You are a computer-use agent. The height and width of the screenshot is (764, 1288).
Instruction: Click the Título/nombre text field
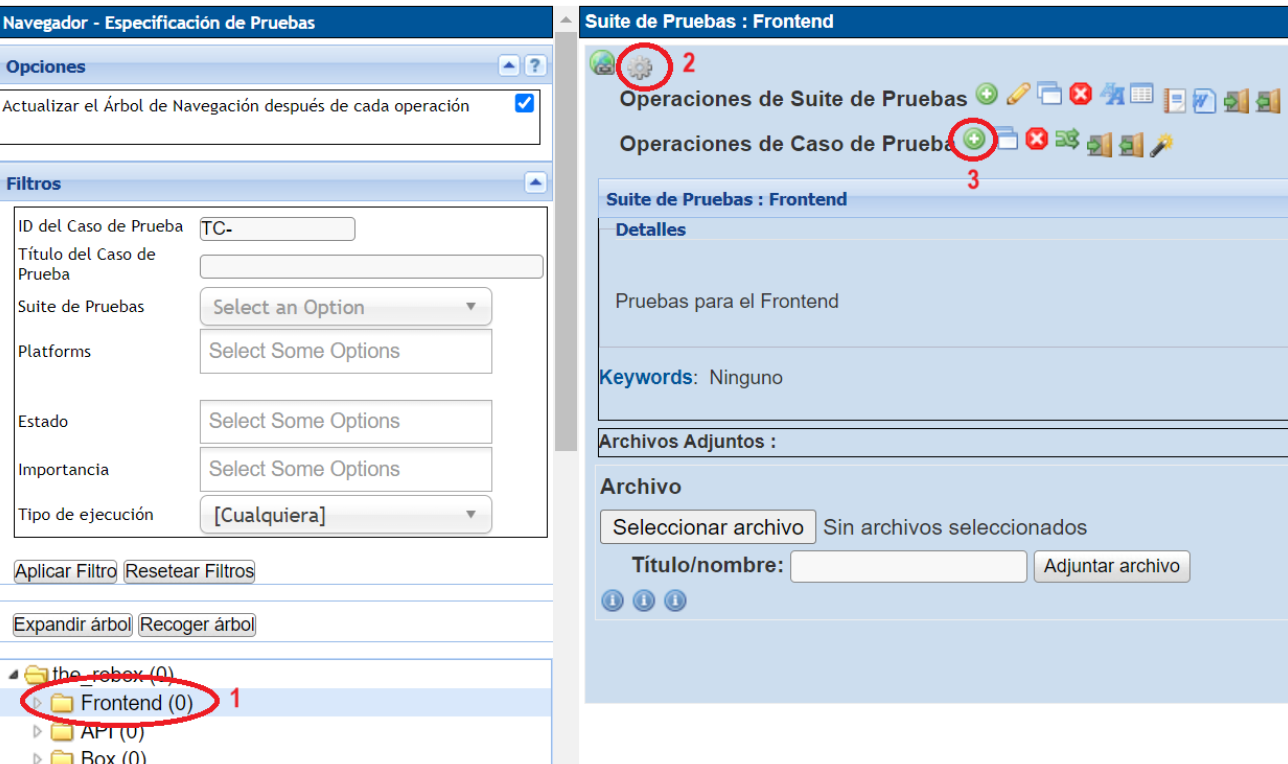click(x=908, y=566)
